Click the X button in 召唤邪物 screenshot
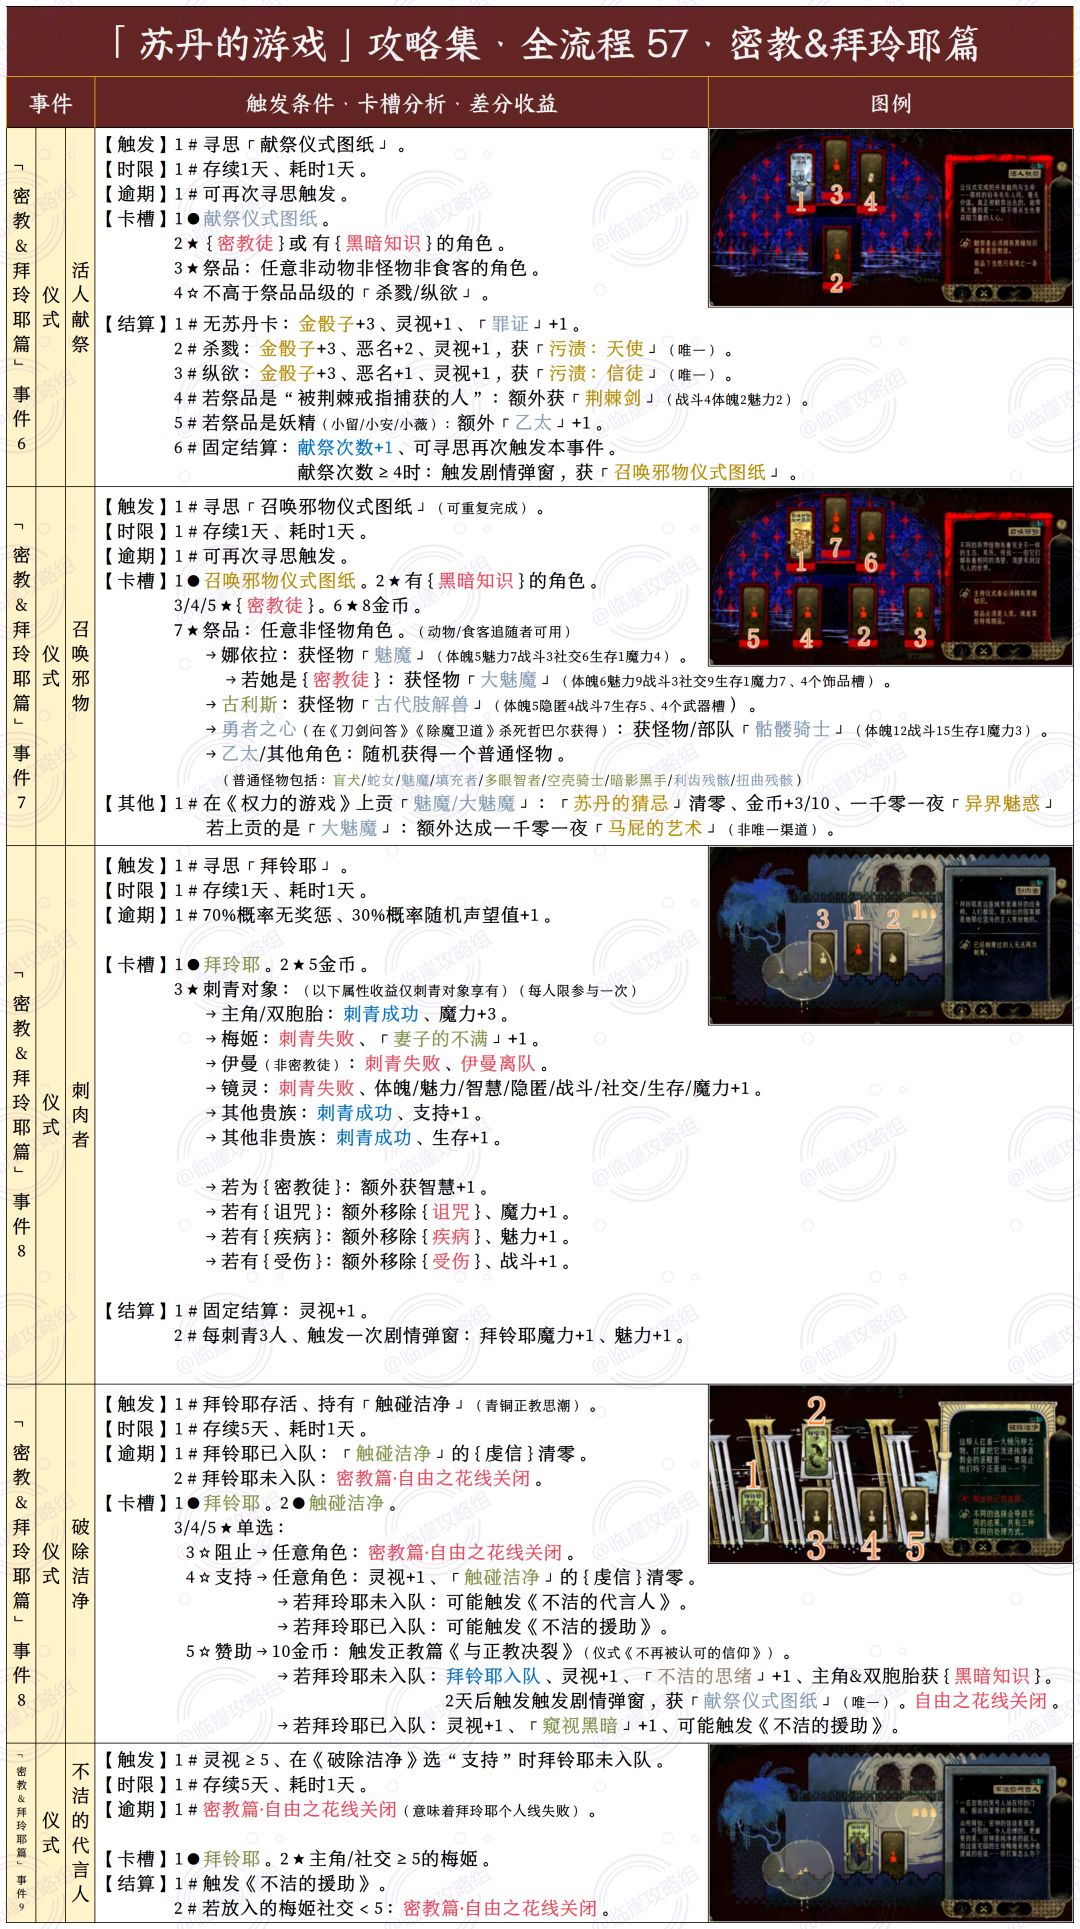This screenshot has width=1080, height=1929. pyautogui.click(x=984, y=651)
